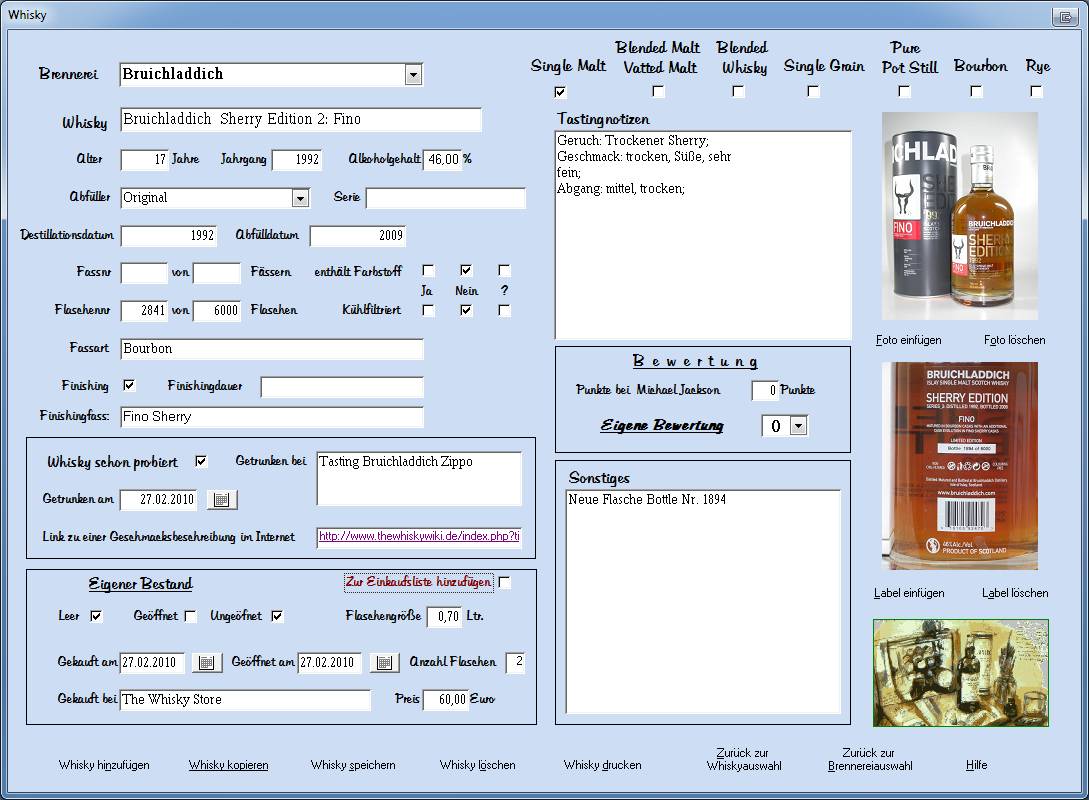This screenshot has height=800, width=1089.
Task: Click the Alkoholgehalt field
Action: point(442,160)
